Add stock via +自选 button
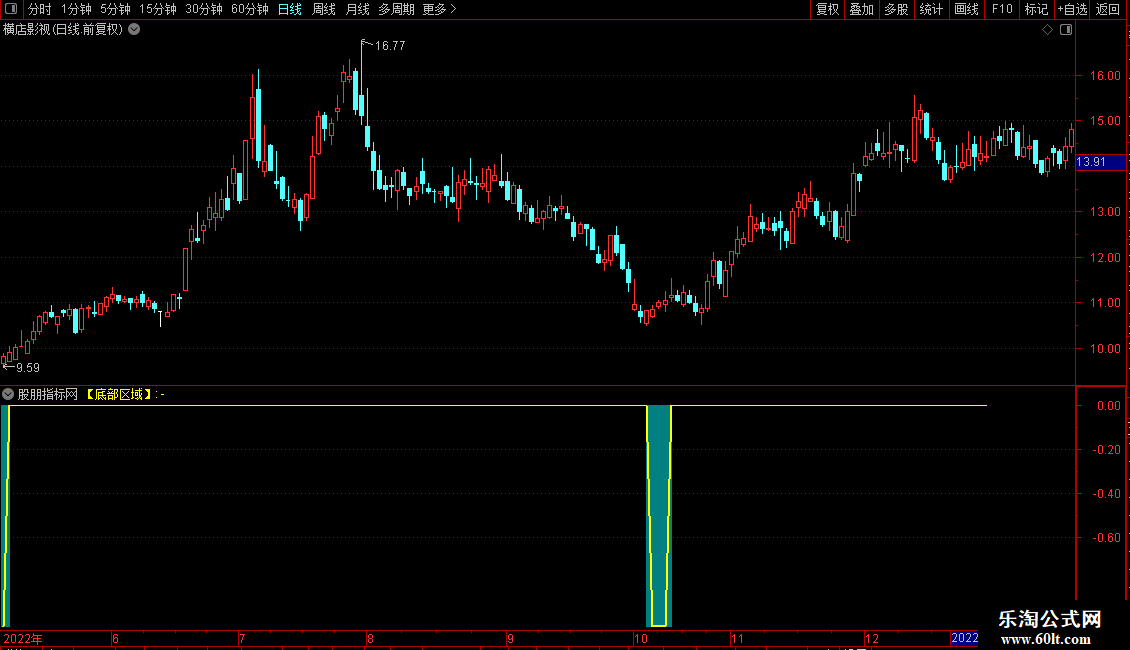 pyautogui.click(x=1072, y=9)
